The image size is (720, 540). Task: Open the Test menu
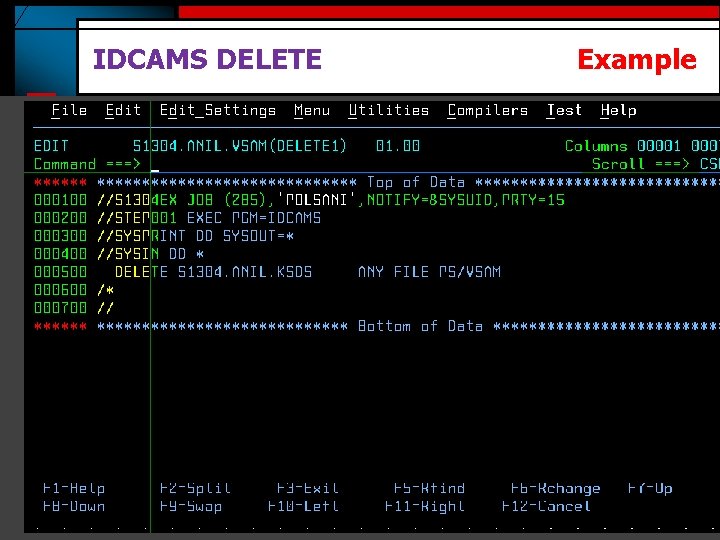pos(564,111)
